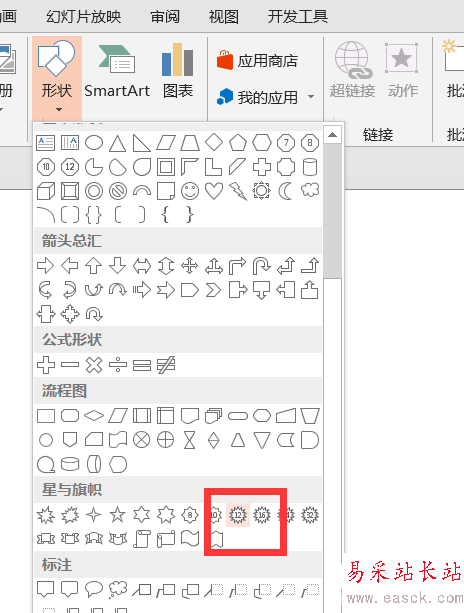Click the shapes gallery scroll-up arrow
Image resolution: width=464 pixels, height=613 pixels.
333,135
